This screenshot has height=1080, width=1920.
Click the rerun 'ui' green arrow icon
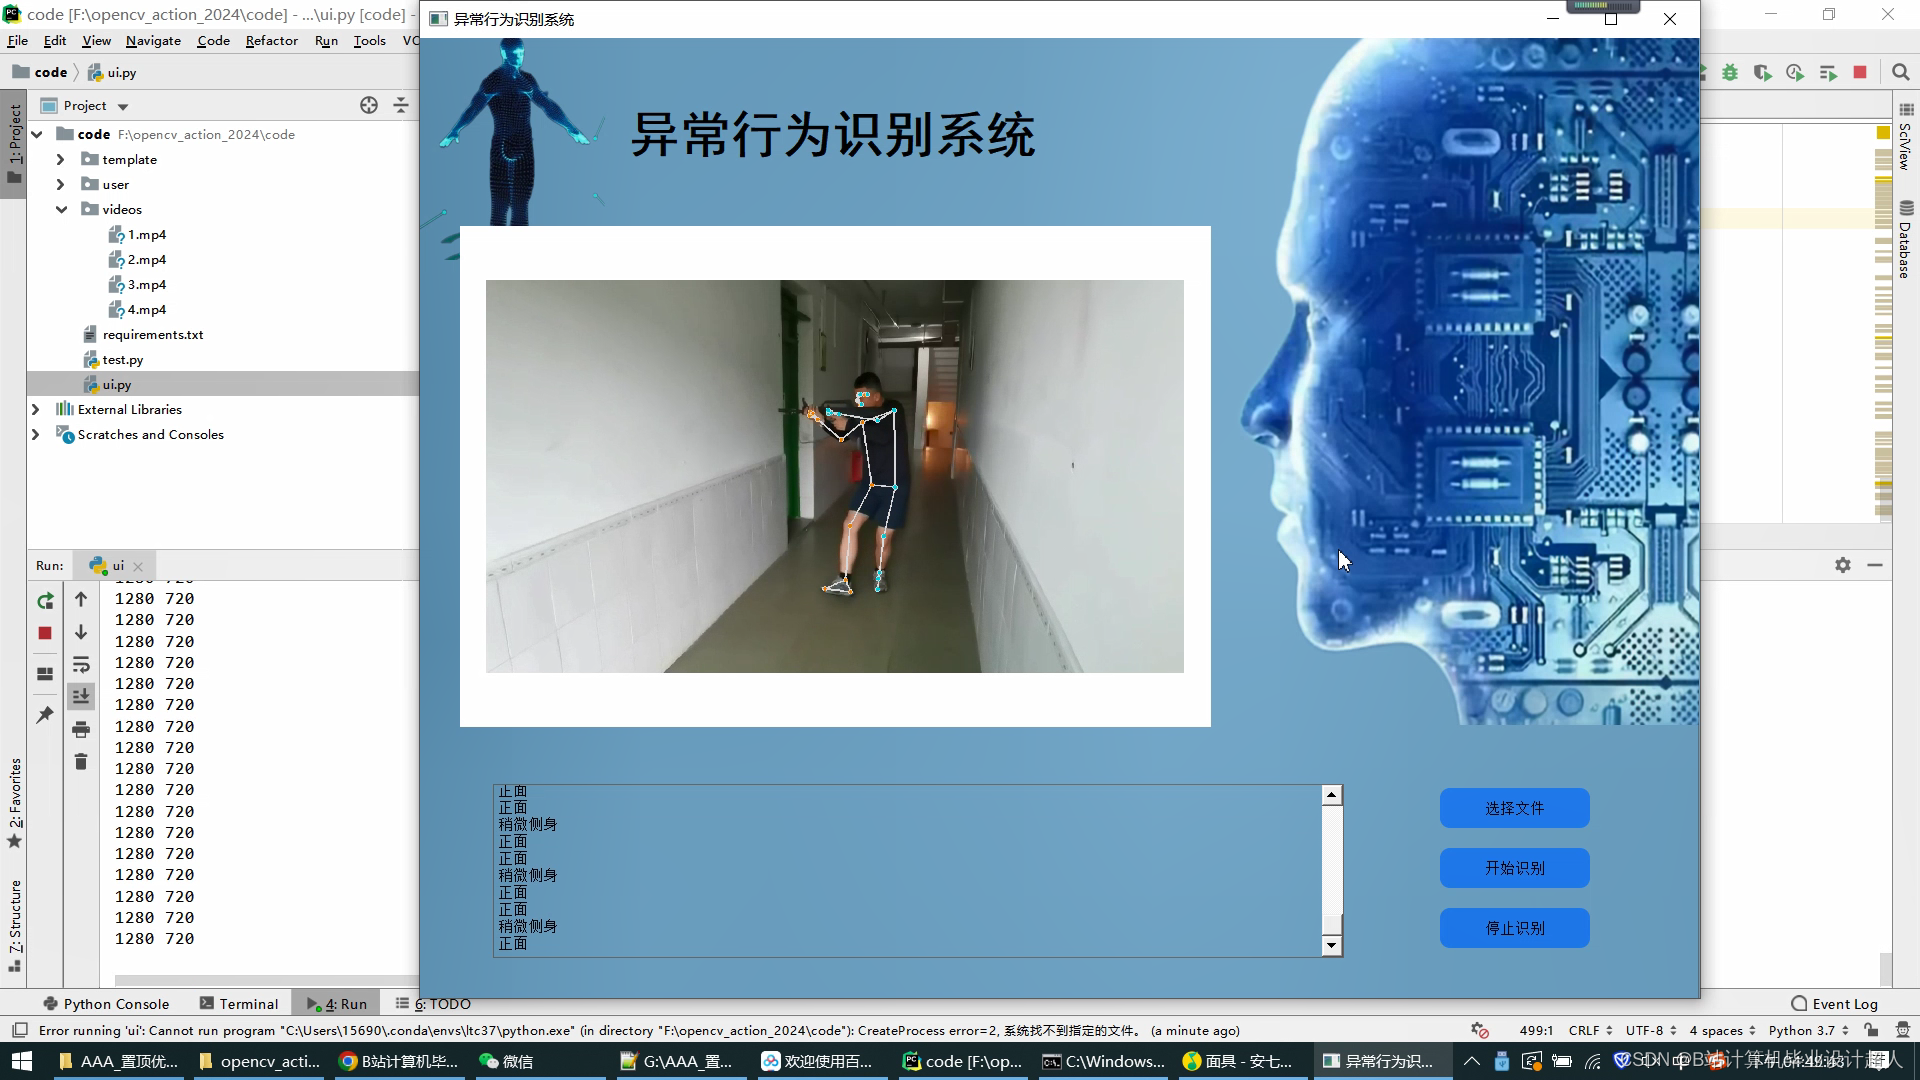(45, 601)
